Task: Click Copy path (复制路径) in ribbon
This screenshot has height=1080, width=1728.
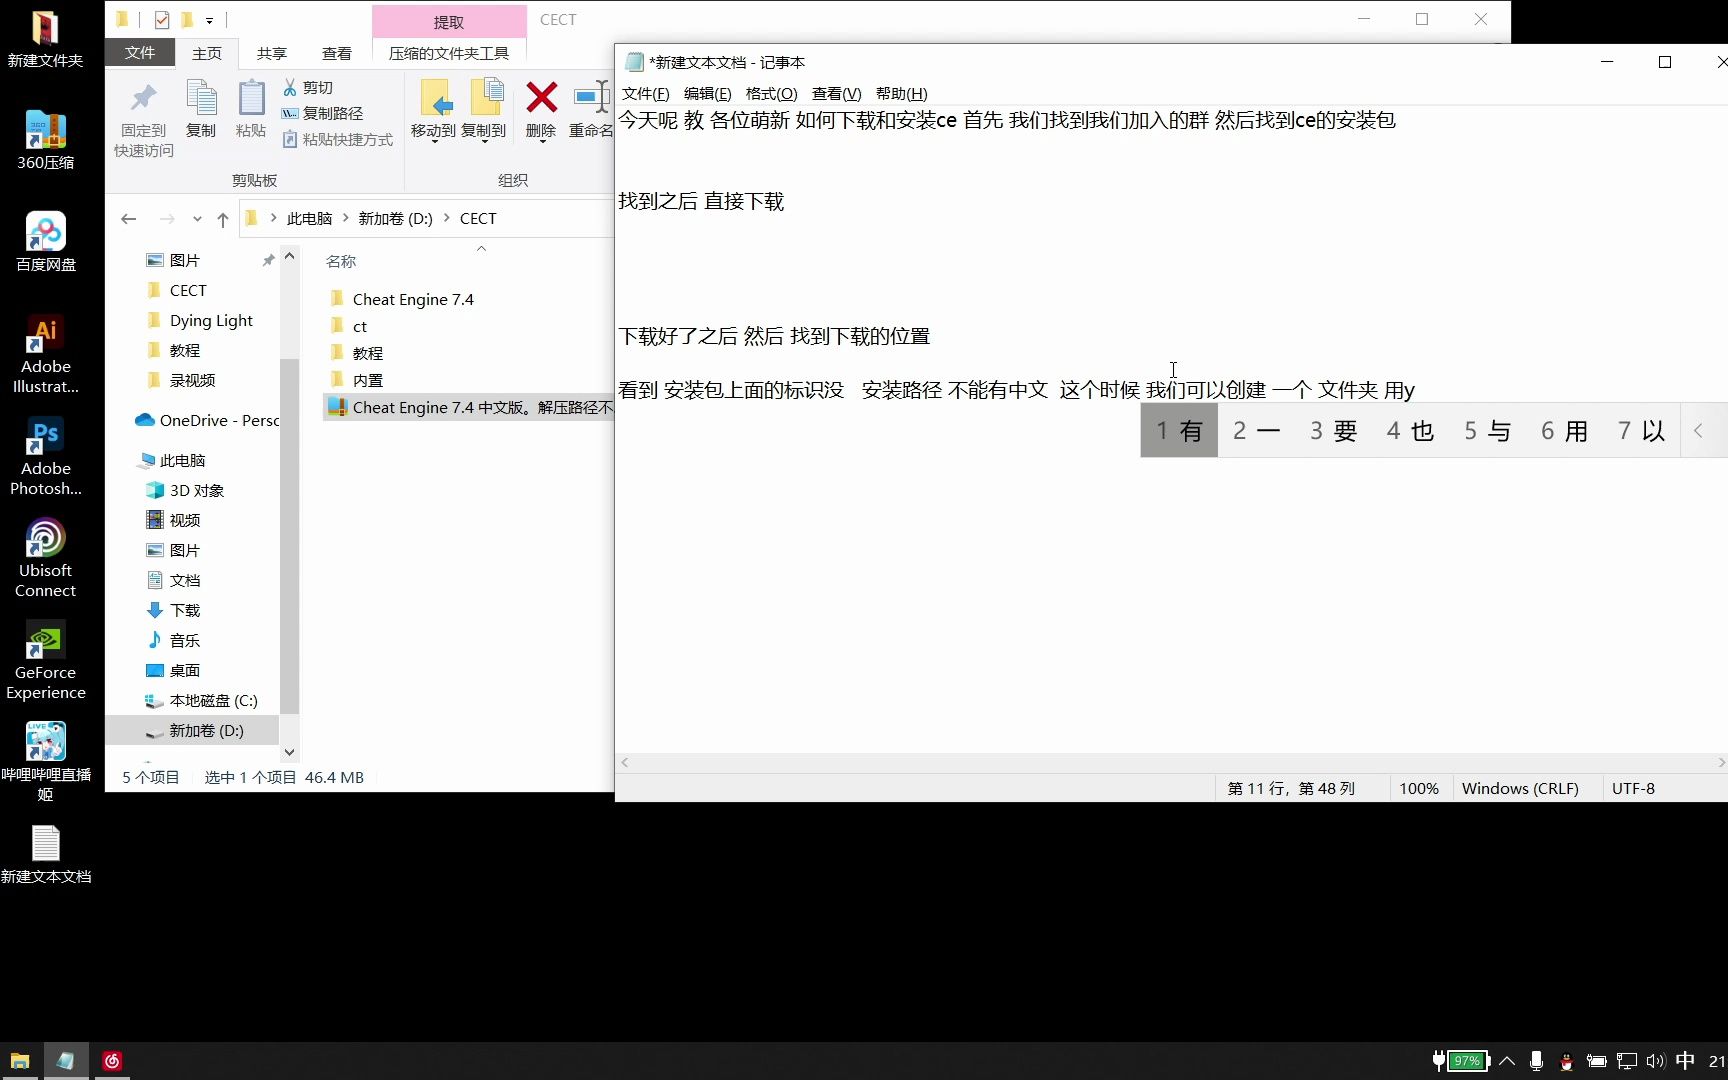Action: pyautogui.click(x=322, y=114)
